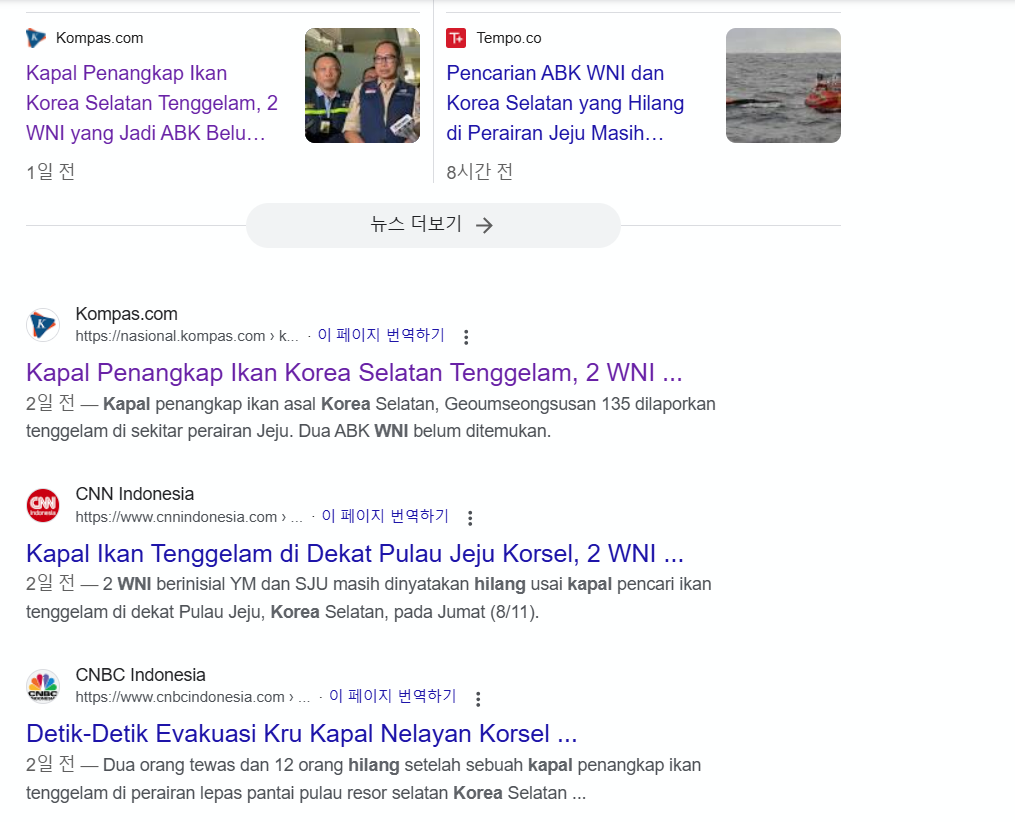Image resolution: width=1015 pixels, height=822 pixels.
Task: Click Tempo thumbnail showing rescue boat at sea
Action: (x=783, y=85)
